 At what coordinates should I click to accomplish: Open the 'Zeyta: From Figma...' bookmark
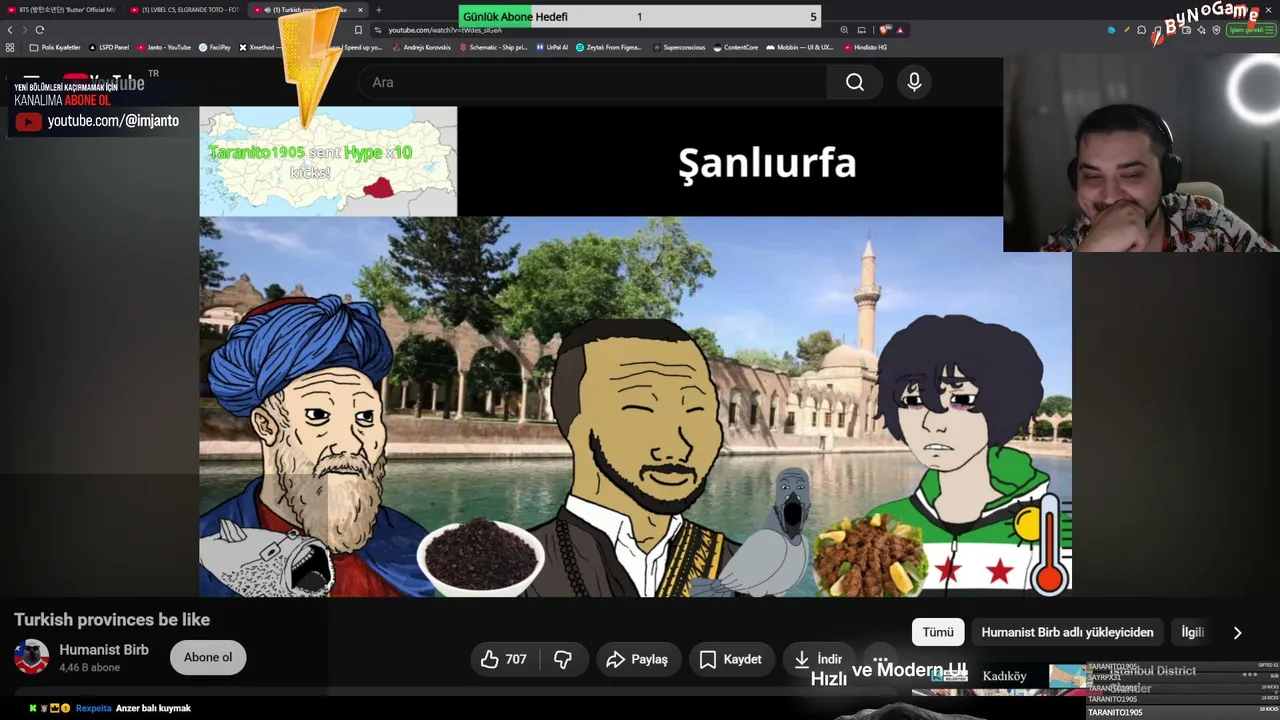click(609, 47)
